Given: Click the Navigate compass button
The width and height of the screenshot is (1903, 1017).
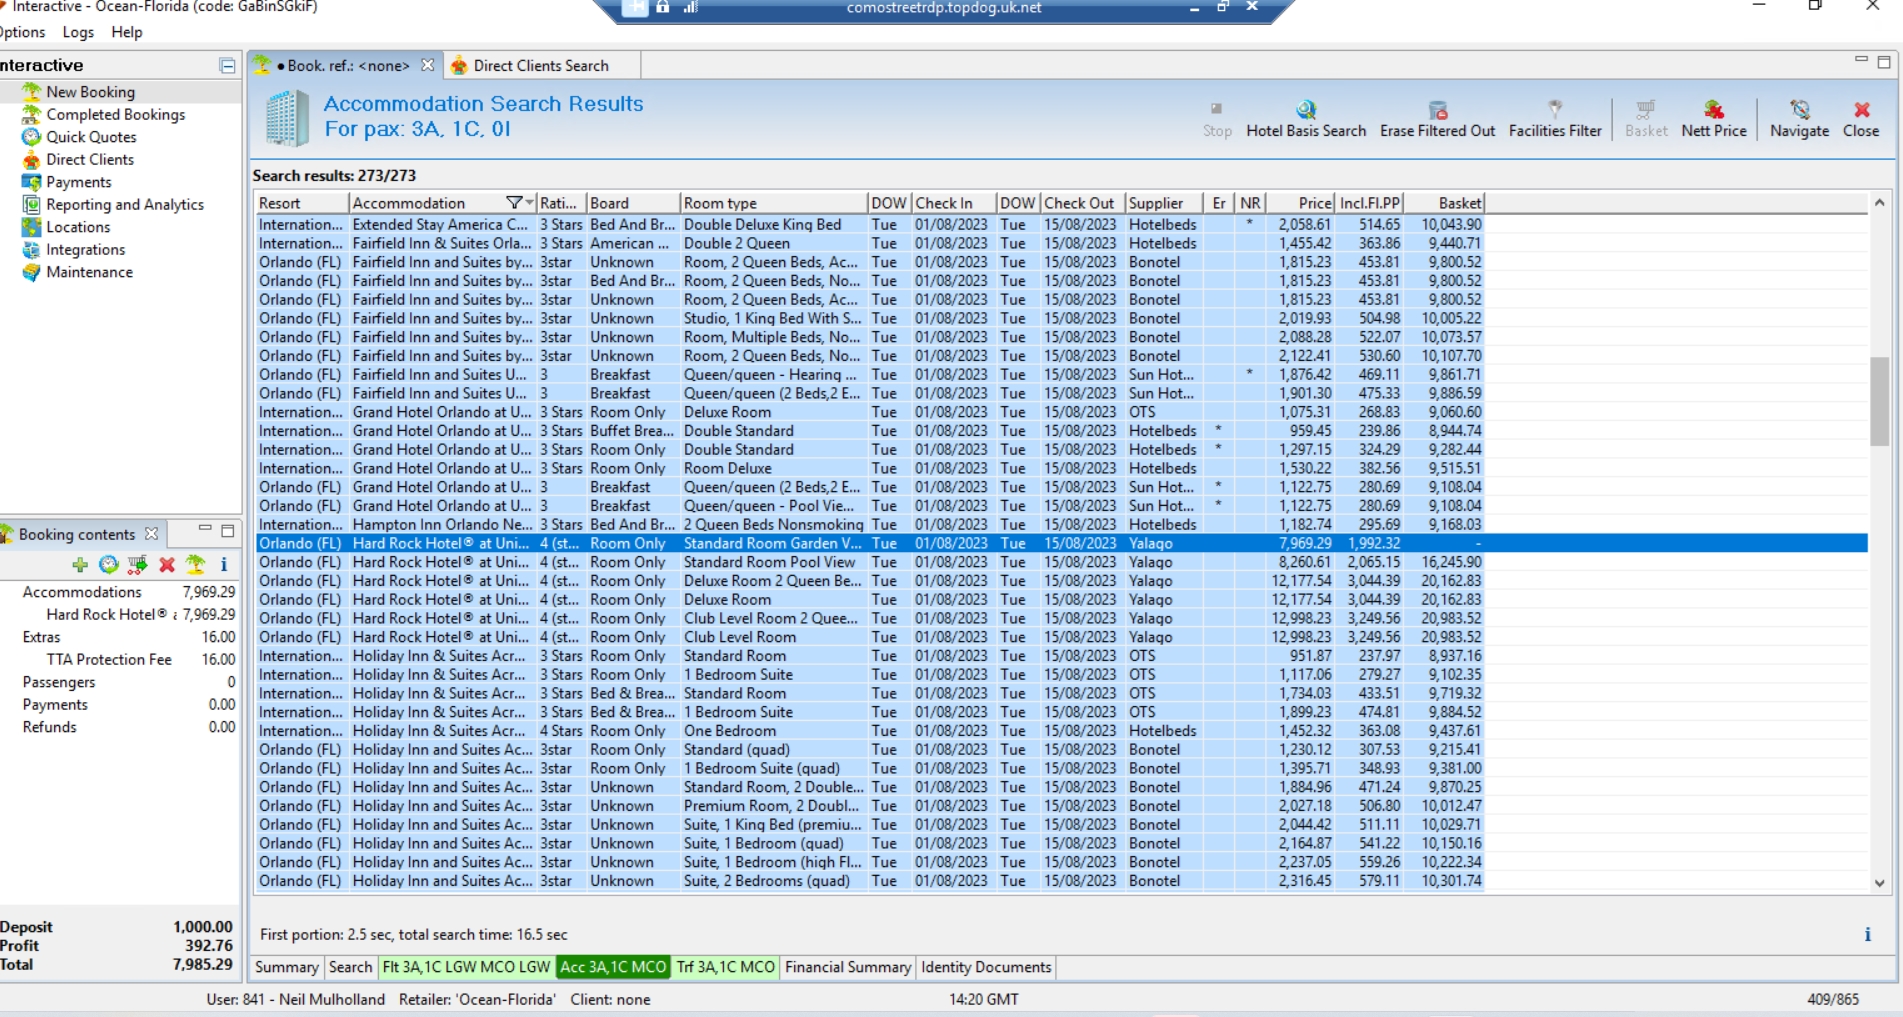Looking at the screenshot, I should [x=1799, y=119].
